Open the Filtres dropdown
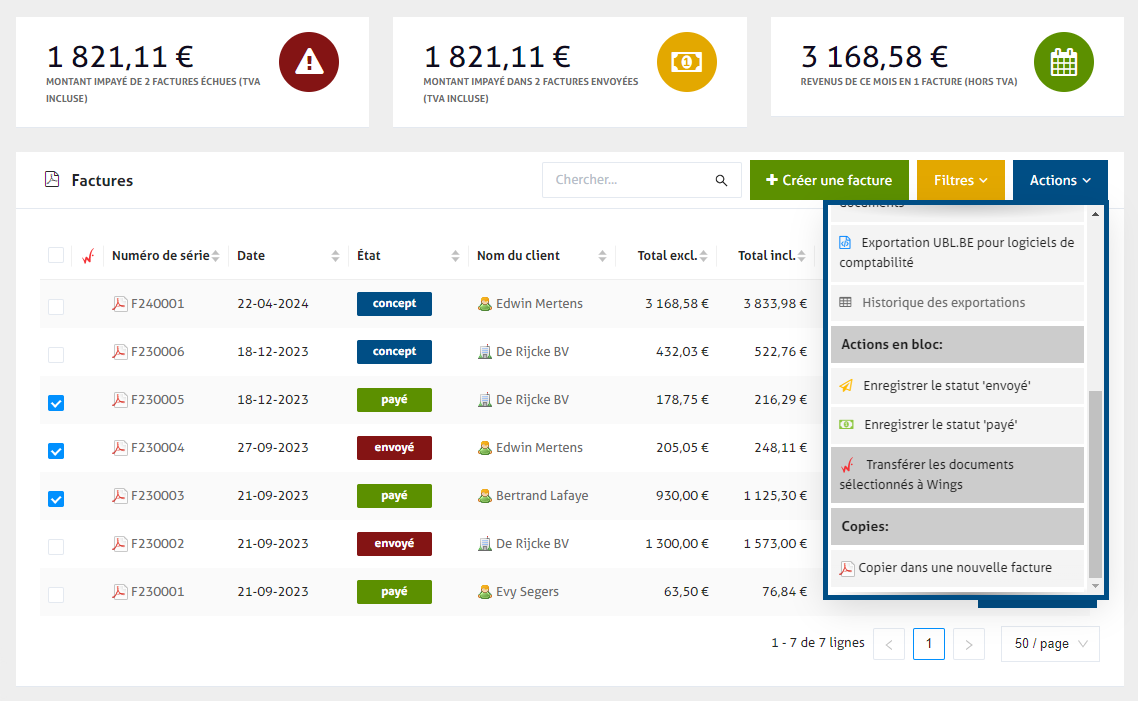 (960, 180)
